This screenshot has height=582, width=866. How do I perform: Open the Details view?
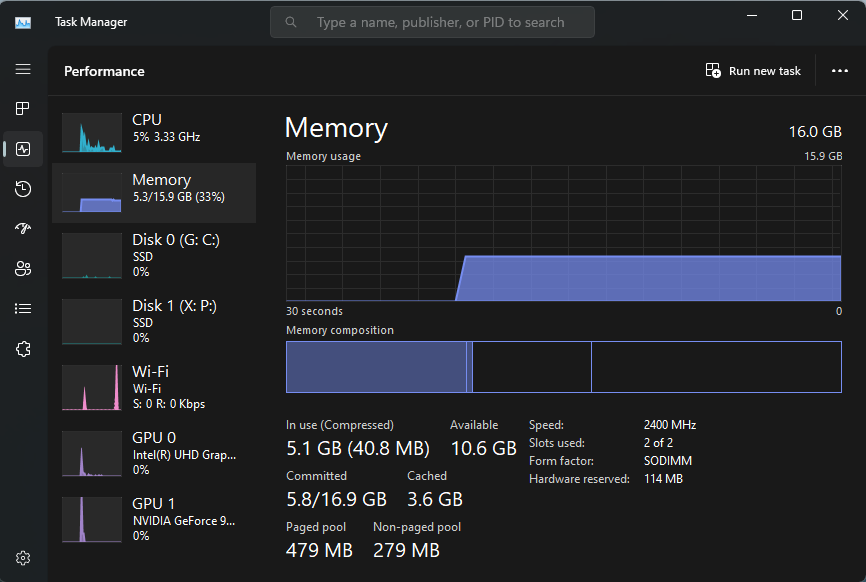point(23,309)
